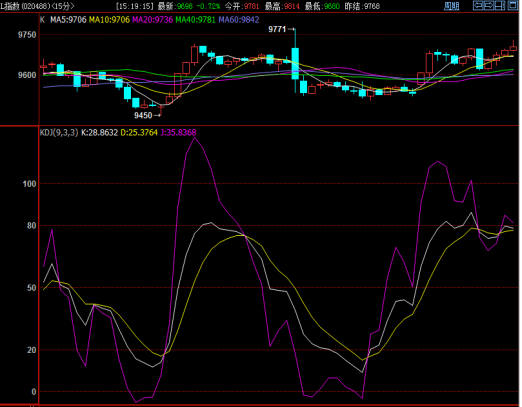Select the K:28.8632 value readout
The width and height of the screenshot is (522, 407).
point(99,133)
